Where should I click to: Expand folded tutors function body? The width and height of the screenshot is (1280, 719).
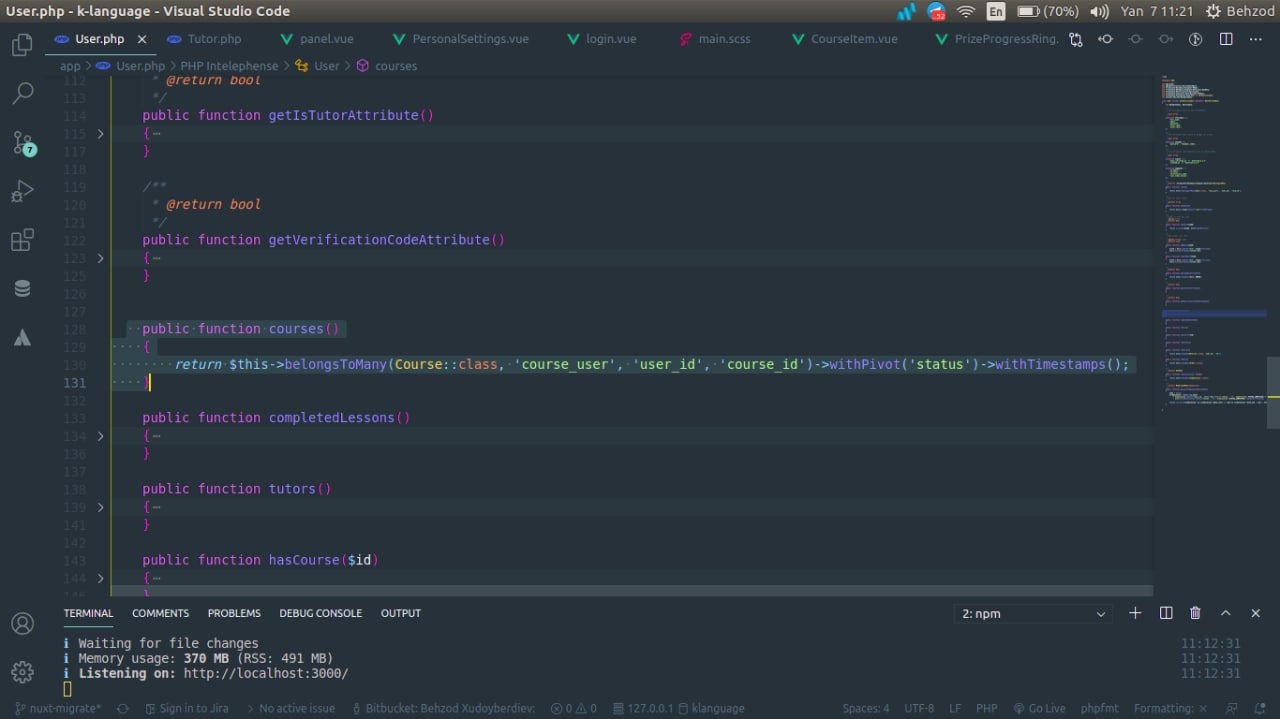(100, 507)
